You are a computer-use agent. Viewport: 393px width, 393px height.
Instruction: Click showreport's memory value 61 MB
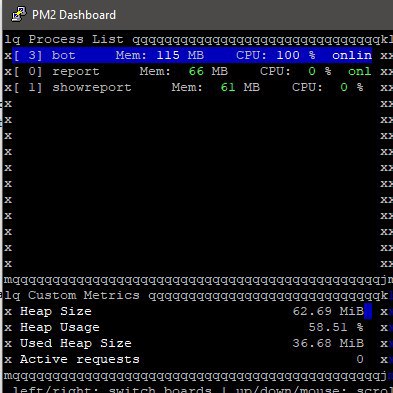pos(240,87)
